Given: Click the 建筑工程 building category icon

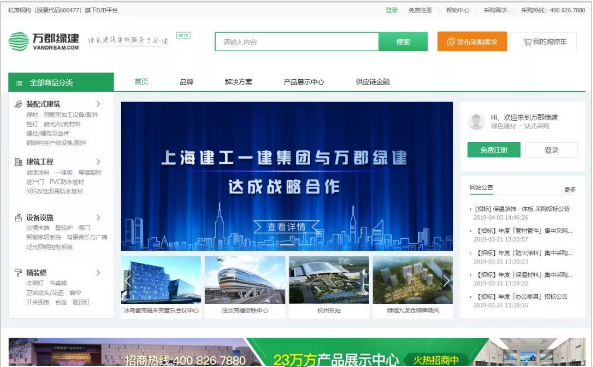Looking at the screenshot, I should [x=18, y=162].
